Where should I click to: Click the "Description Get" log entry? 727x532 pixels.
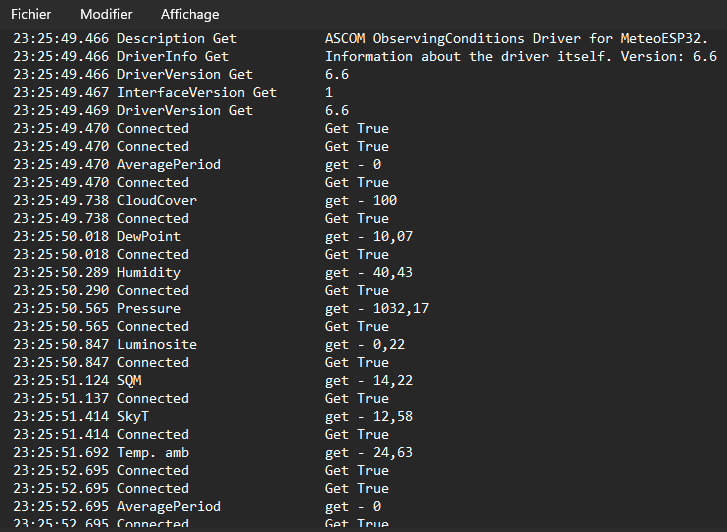point(176,38)
